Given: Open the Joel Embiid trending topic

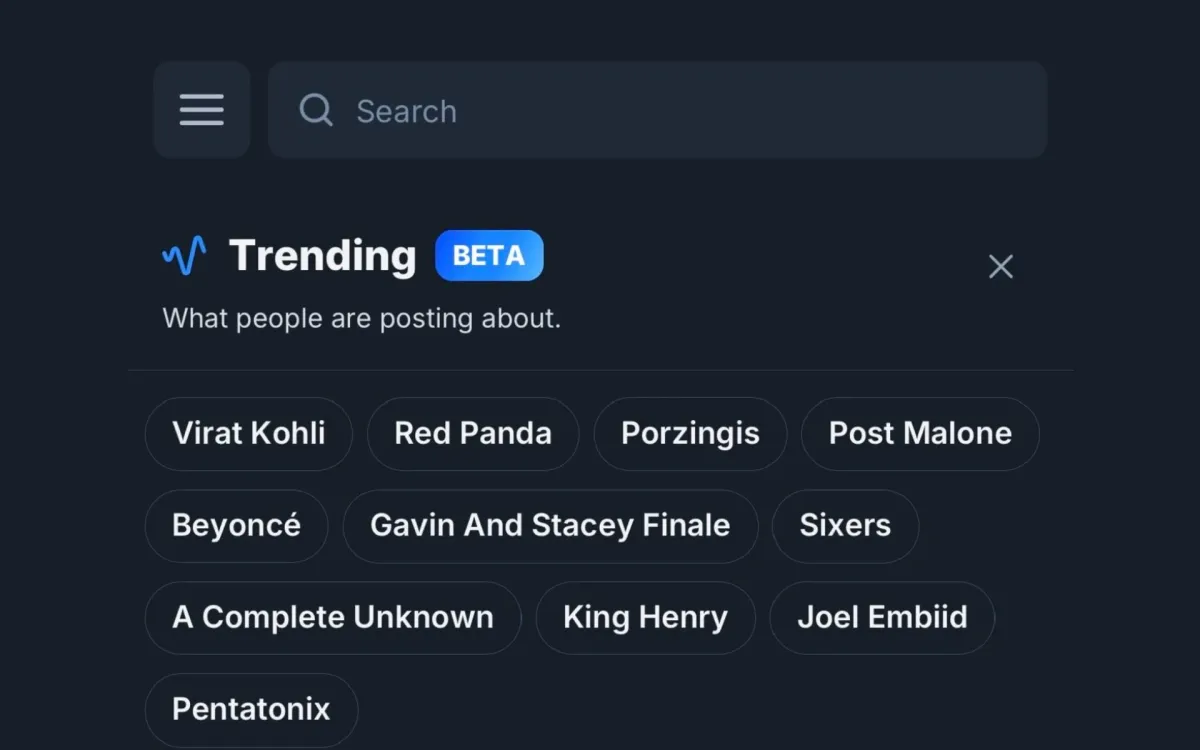Looking at the screenshot, I should click(x=883, y=618).
